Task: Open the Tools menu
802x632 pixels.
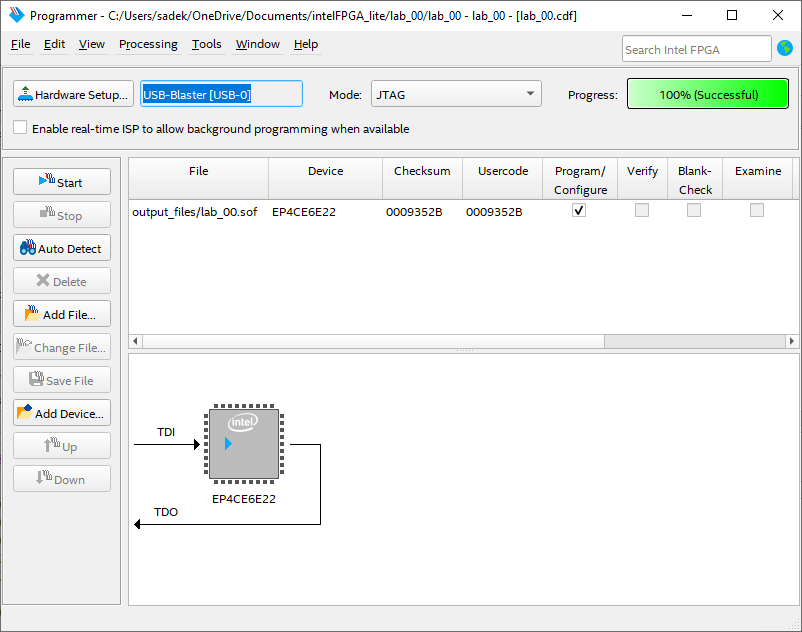Action: (x=207, y=44)
